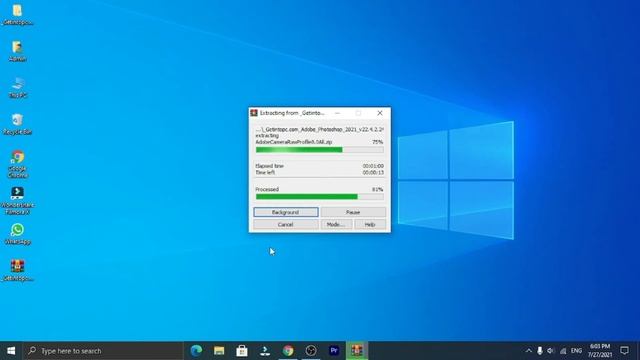
Task: Click the extracting file name text
Action: click(x=294, y=142)
